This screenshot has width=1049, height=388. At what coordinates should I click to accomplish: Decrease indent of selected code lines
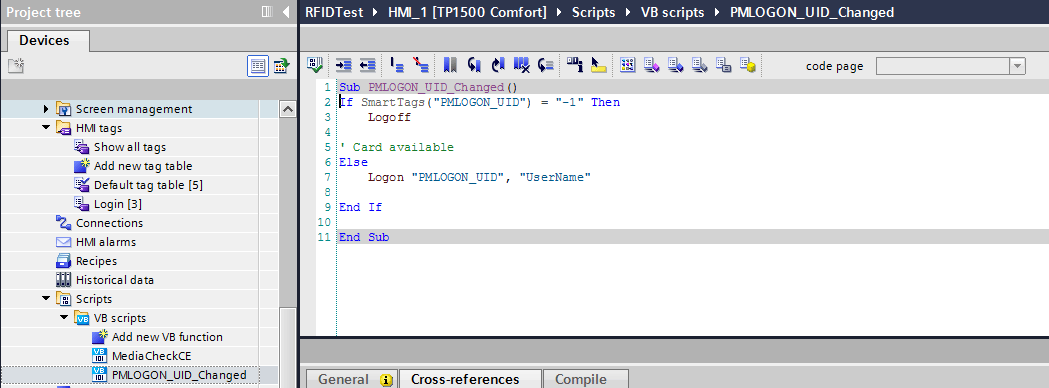click(367, 65)
